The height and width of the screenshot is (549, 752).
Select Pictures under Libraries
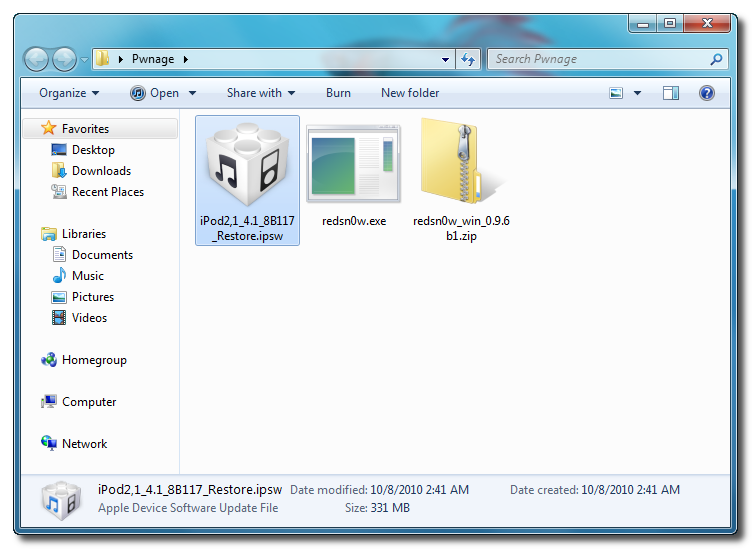[93, 297]
